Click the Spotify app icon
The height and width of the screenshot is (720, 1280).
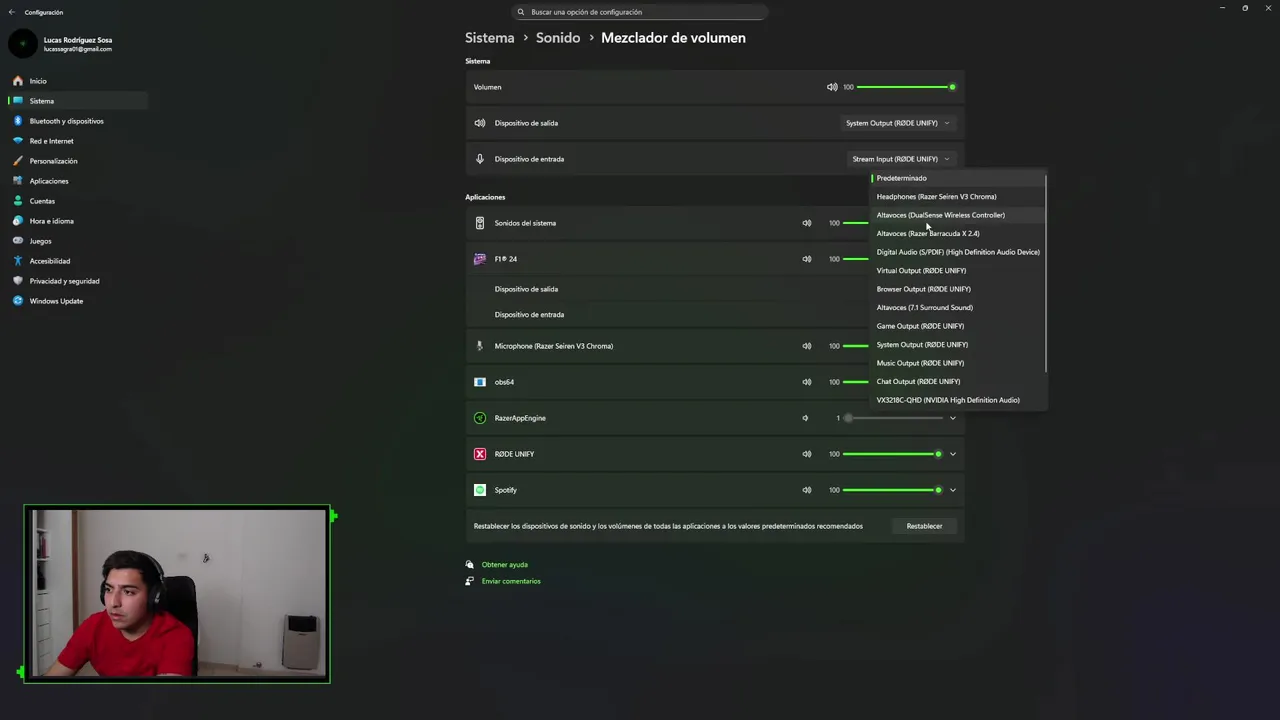point(480,490)
